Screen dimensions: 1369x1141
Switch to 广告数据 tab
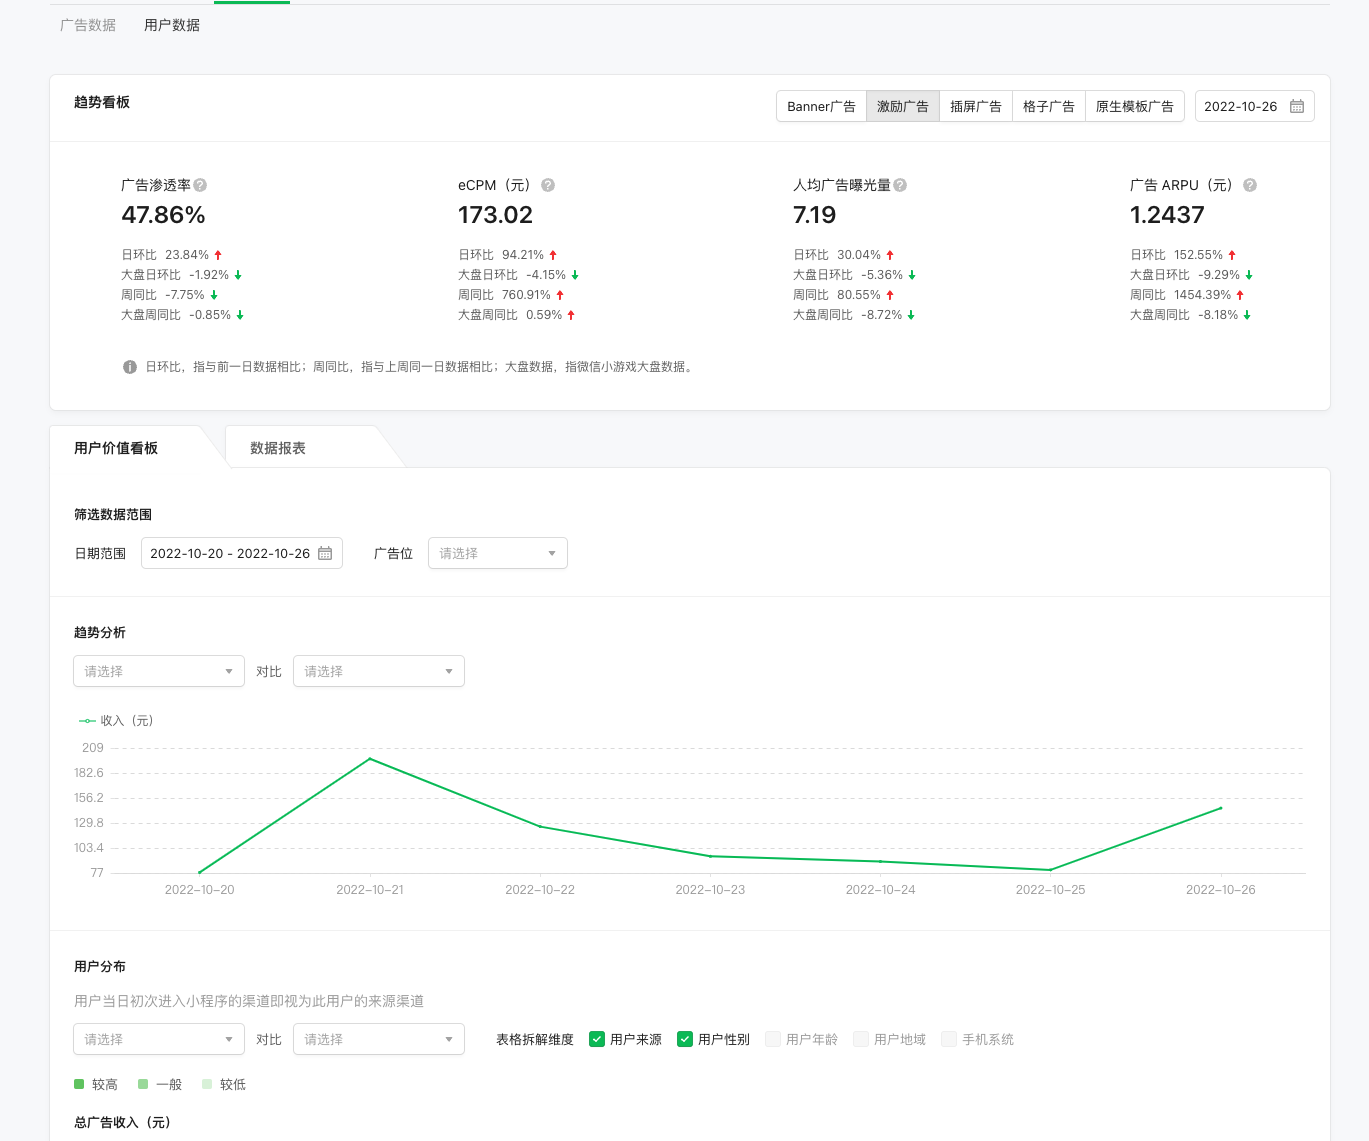(x=88, y=25)
